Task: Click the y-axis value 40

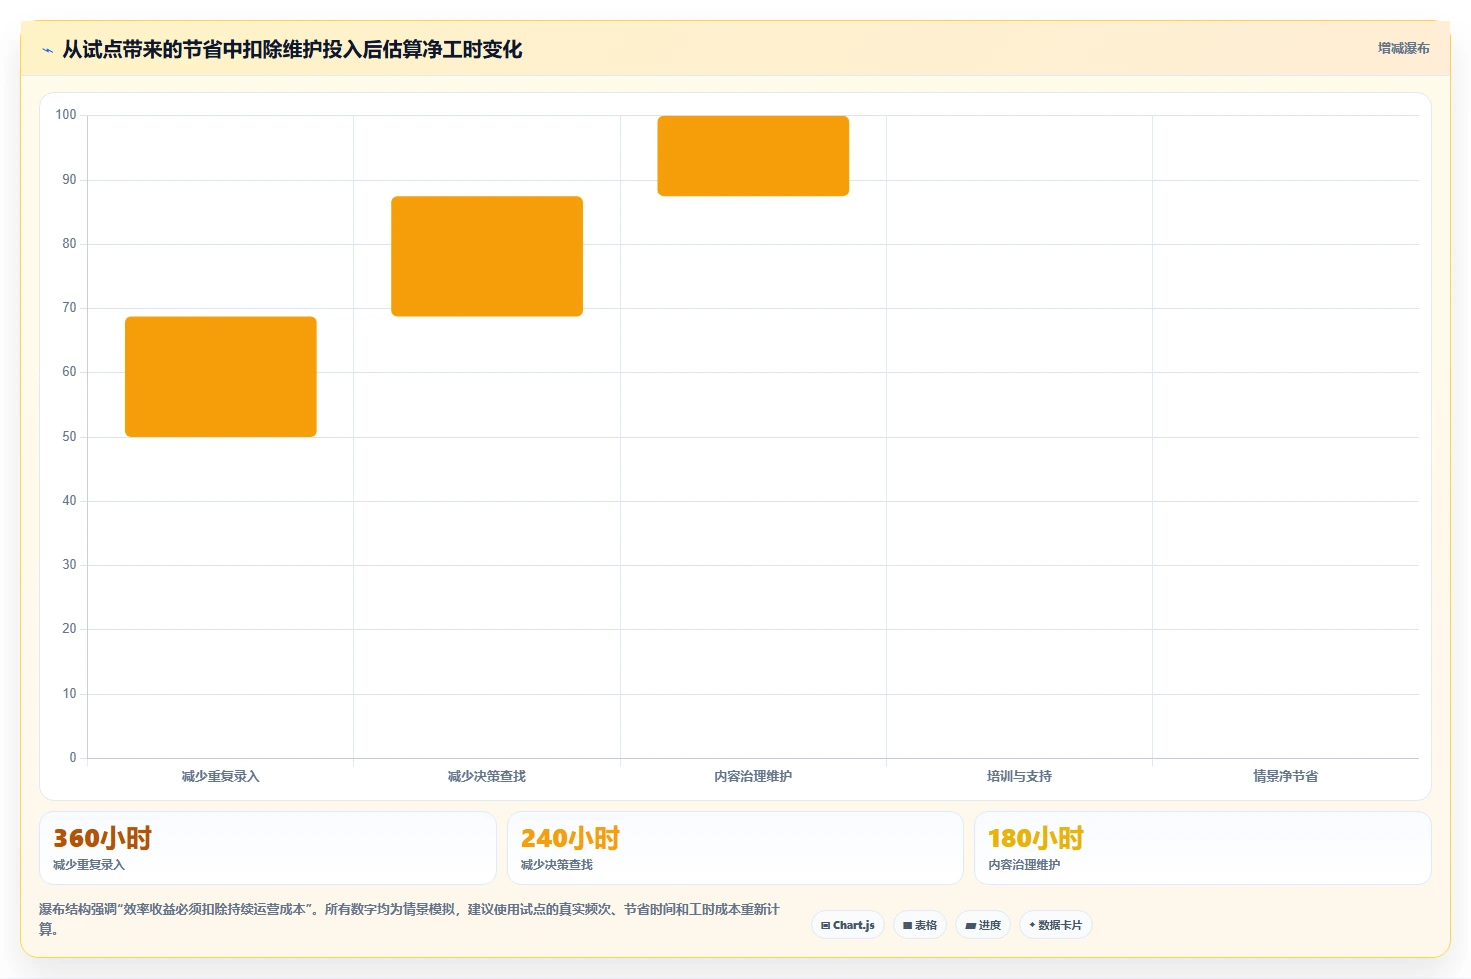Action: [x=69, y=501]
